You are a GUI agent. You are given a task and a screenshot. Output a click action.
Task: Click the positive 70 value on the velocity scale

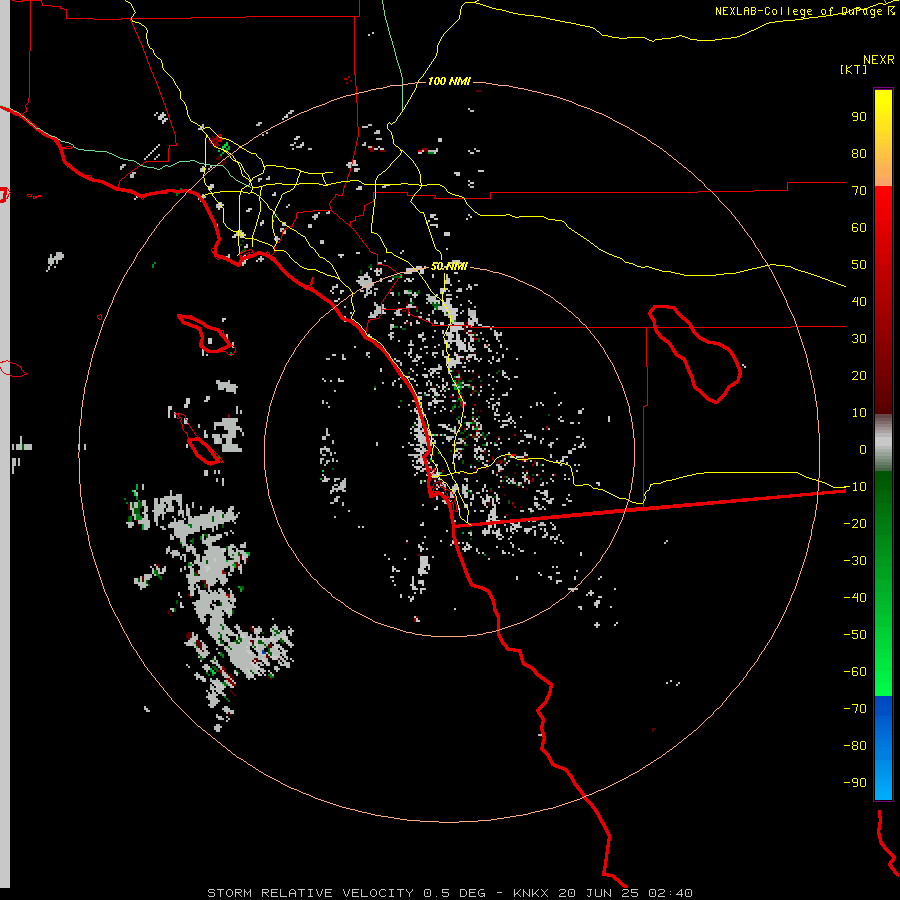[859, 191]
